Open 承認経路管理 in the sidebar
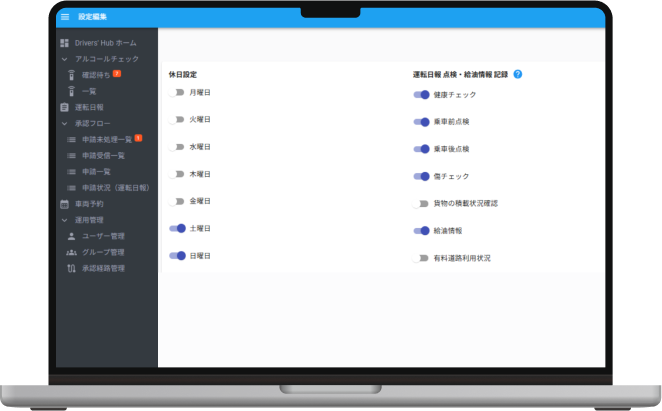Screen dimensions: 662x411 point(103,269)
